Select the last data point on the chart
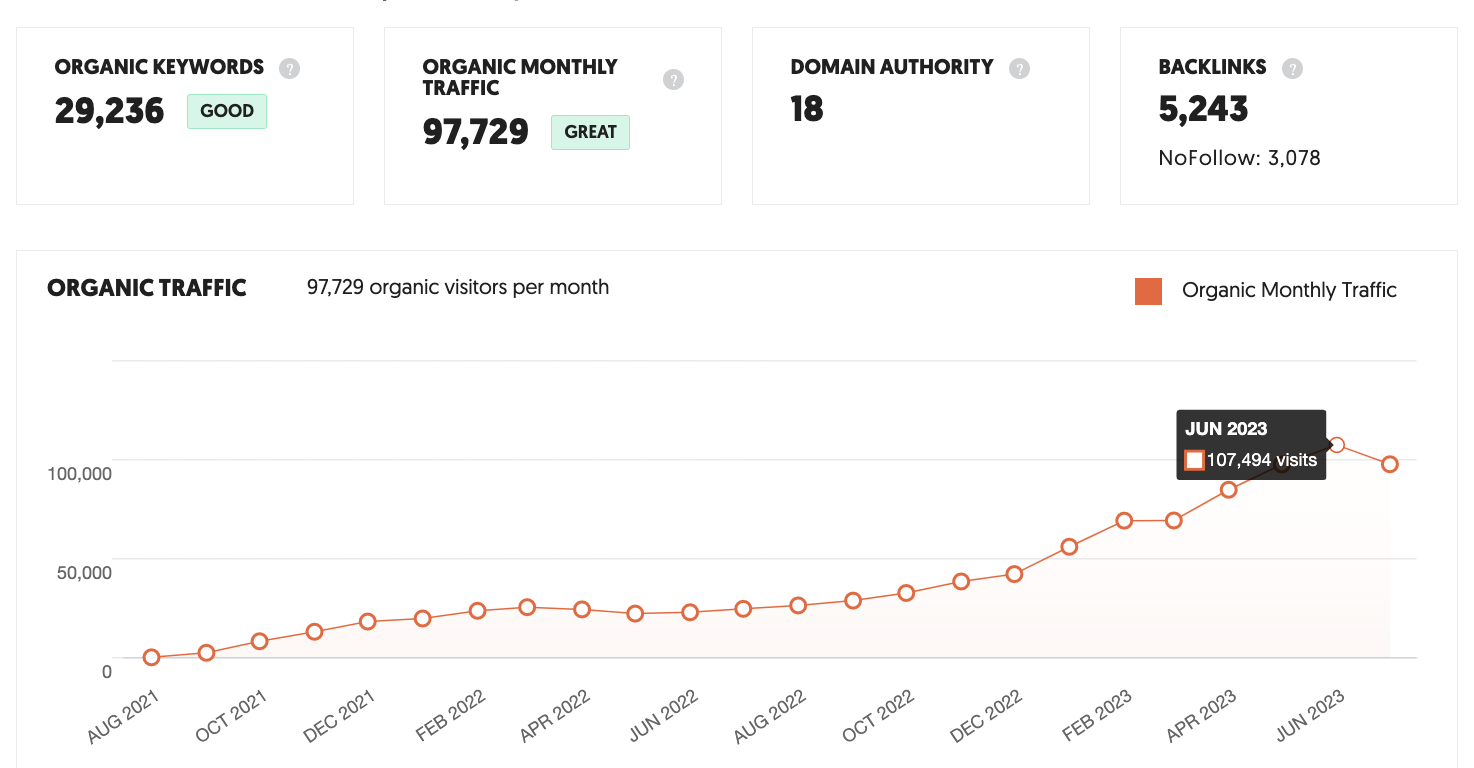The height and width of the screenshot is (768, 1474). [x=1390, y=464]
